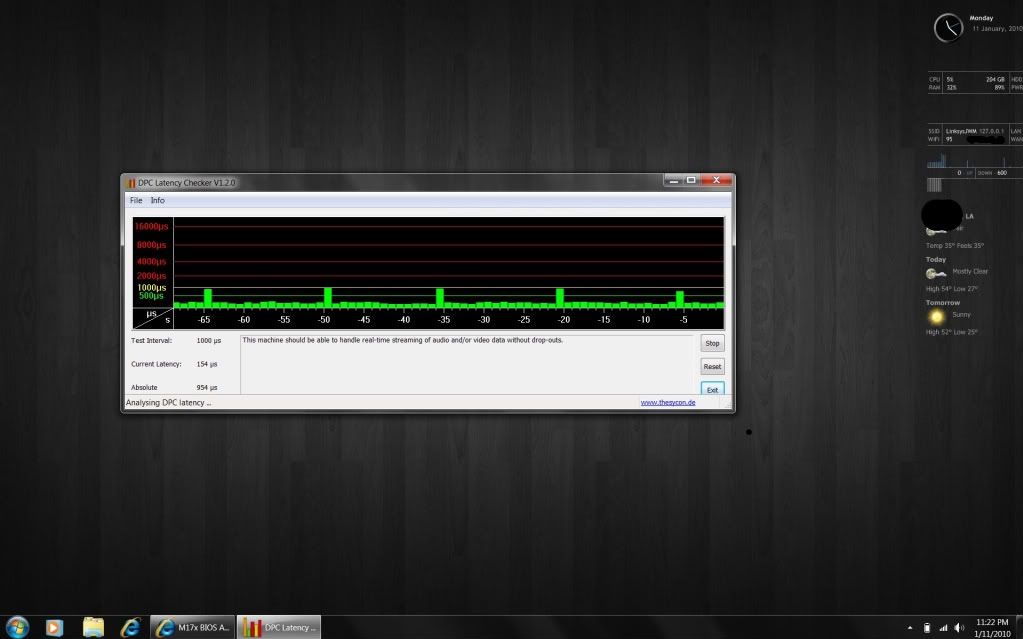Click the tall latency bar near -35 seconds
This screenshot has height=639, width=1023.
click(440, 298)
